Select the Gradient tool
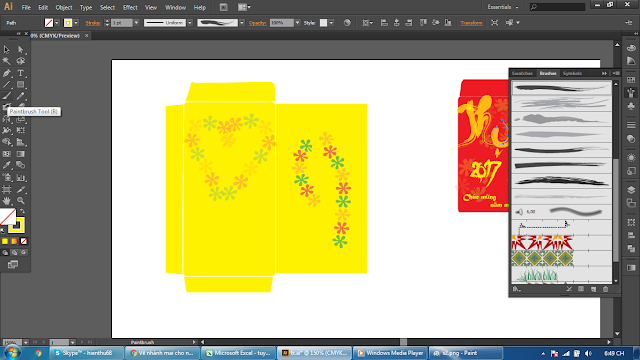 point(20,154)
